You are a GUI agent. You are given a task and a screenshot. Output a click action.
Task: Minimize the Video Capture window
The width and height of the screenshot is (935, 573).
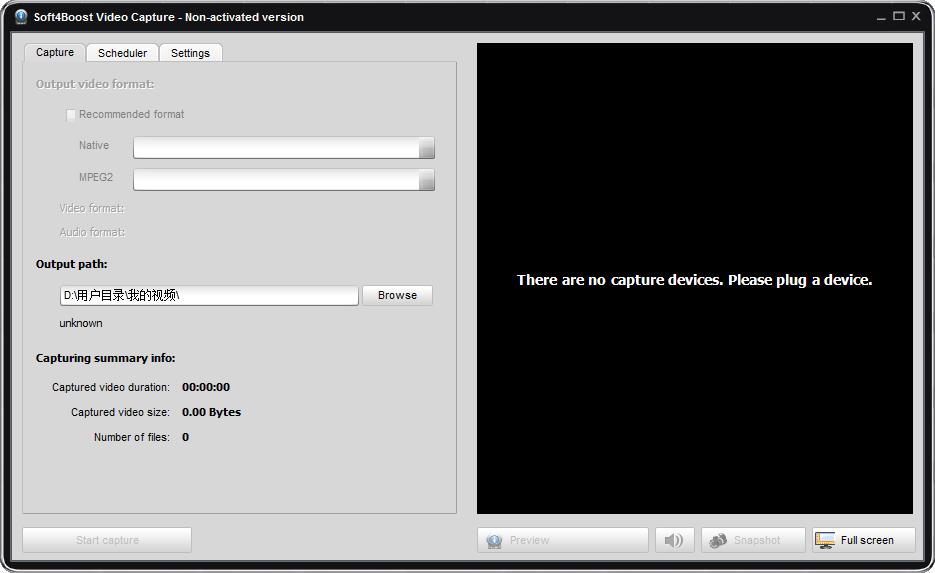[x=881, y=17]
